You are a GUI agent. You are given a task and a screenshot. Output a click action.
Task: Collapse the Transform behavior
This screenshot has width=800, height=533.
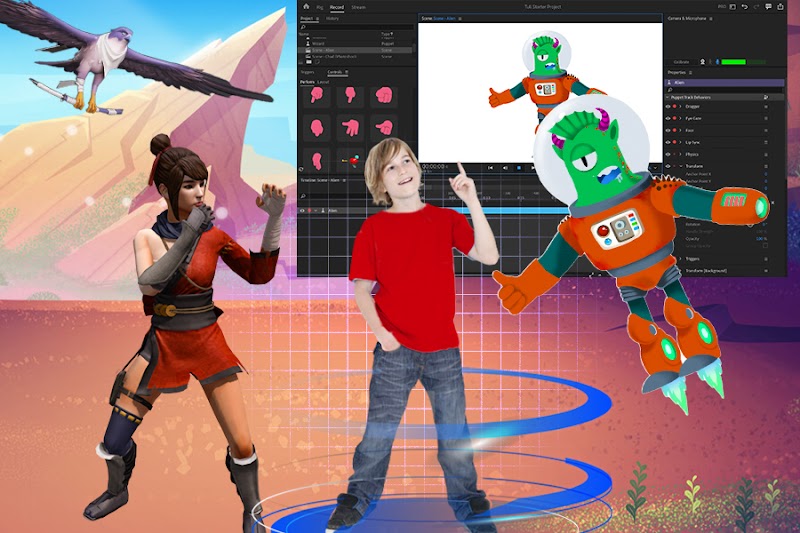(681, 166)
